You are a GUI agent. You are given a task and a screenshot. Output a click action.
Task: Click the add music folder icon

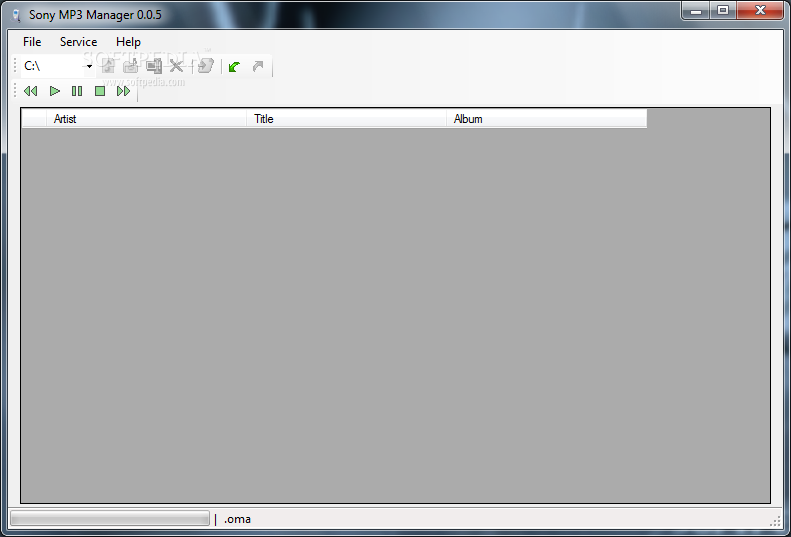131,66
